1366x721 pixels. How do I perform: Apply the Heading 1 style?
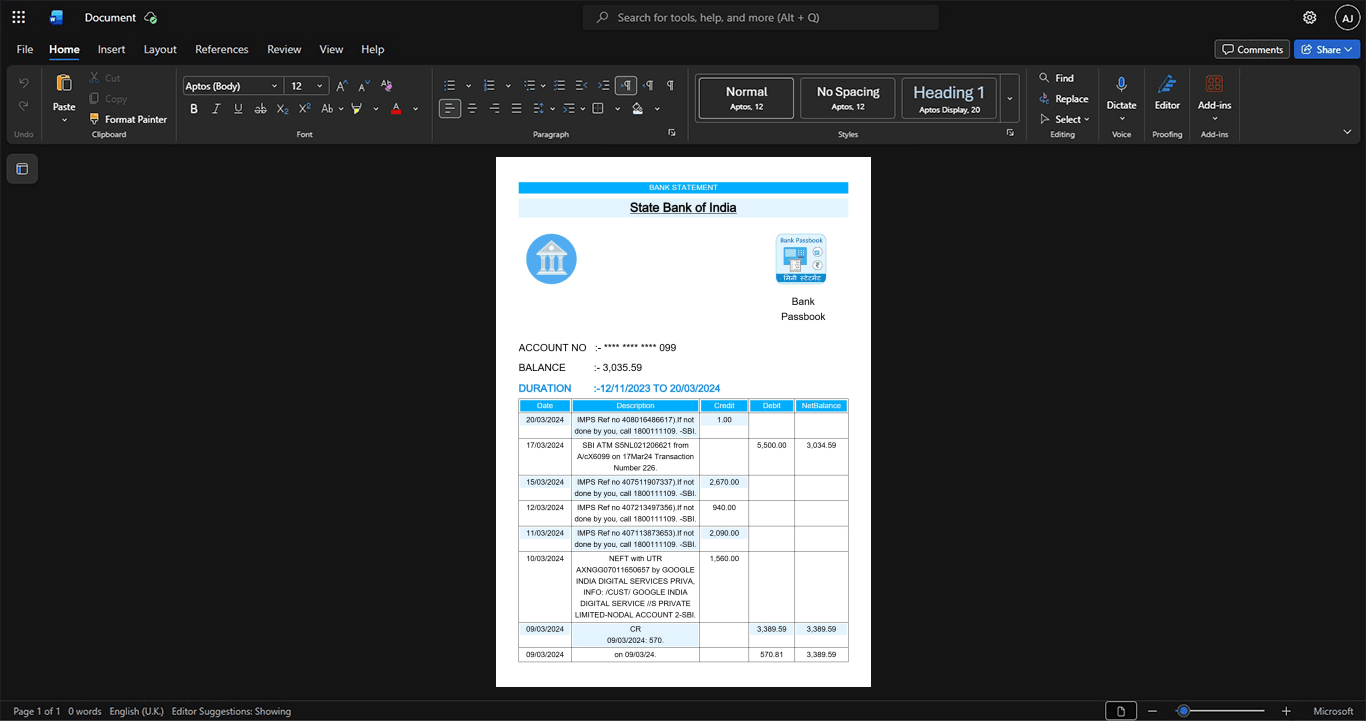(x=949, y=99)
